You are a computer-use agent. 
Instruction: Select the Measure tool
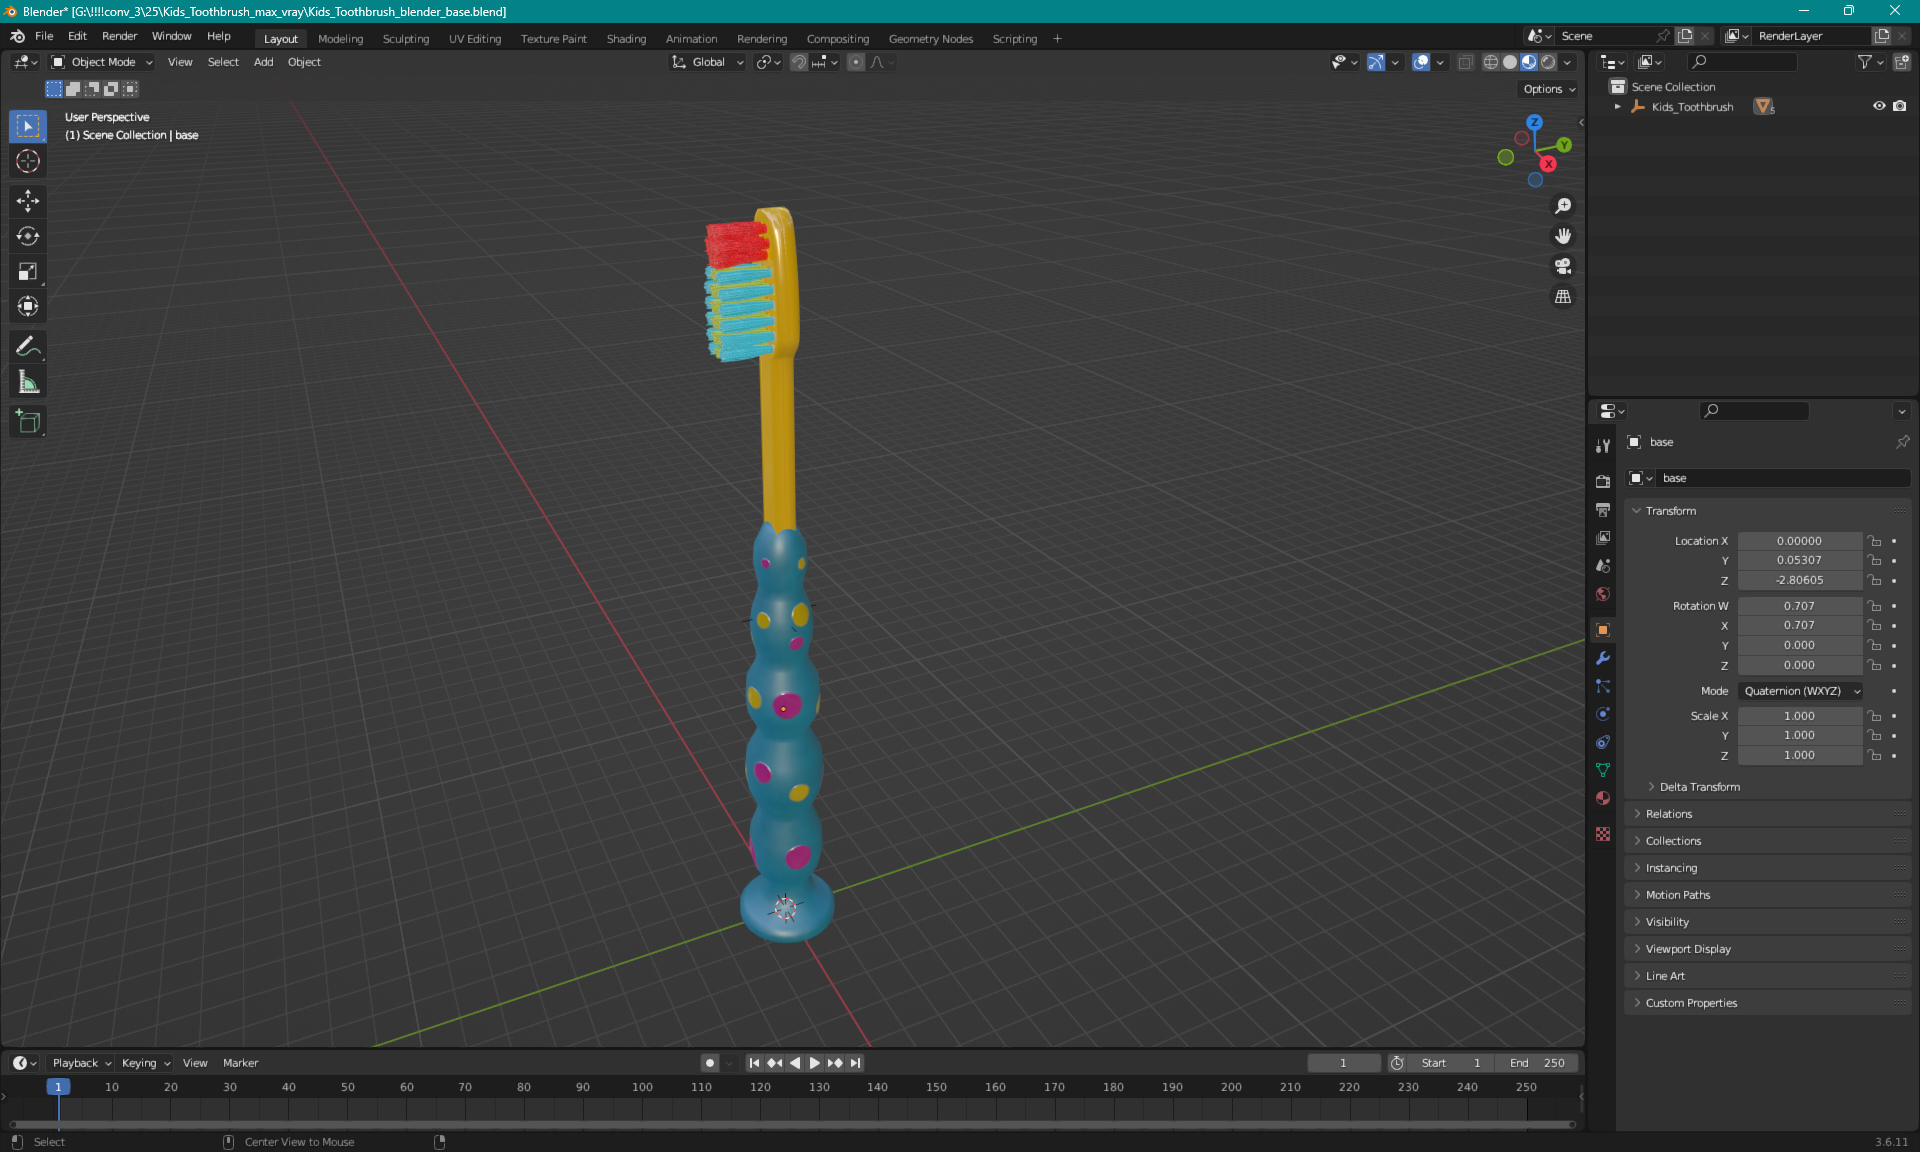(28, 382)
